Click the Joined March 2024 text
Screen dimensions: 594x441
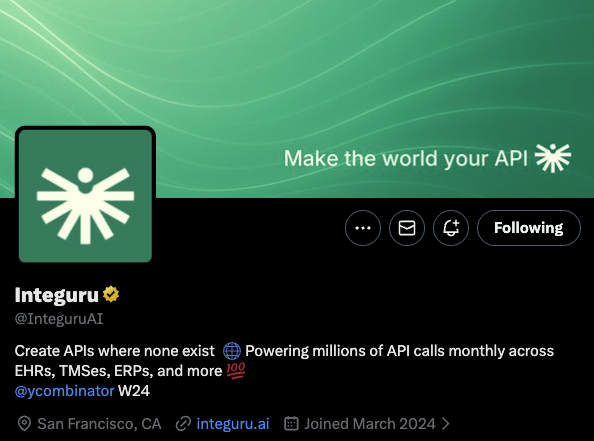tap(370, 424)
